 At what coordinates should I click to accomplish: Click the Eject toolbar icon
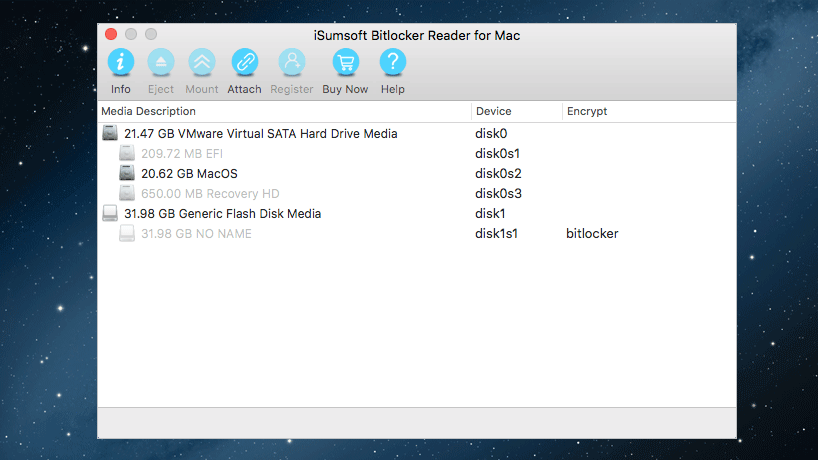click(x=161, y=63)
